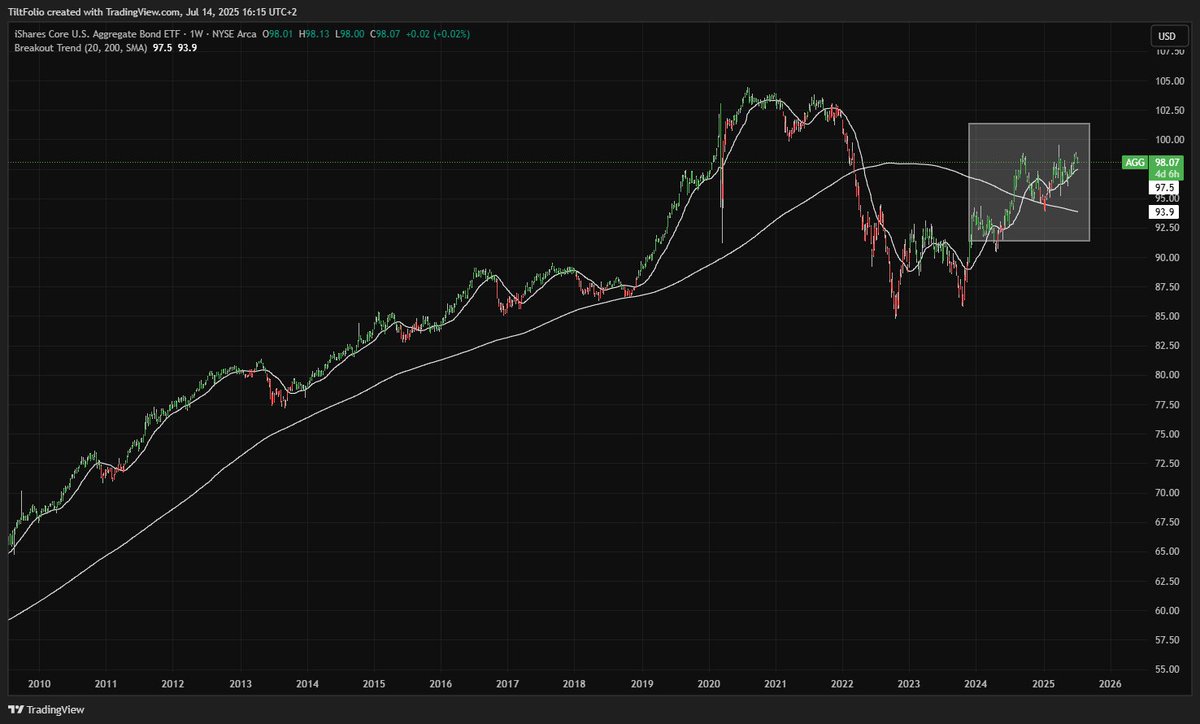
Task: Click the 57.50 price axis label
Action: pos(1167,640)
